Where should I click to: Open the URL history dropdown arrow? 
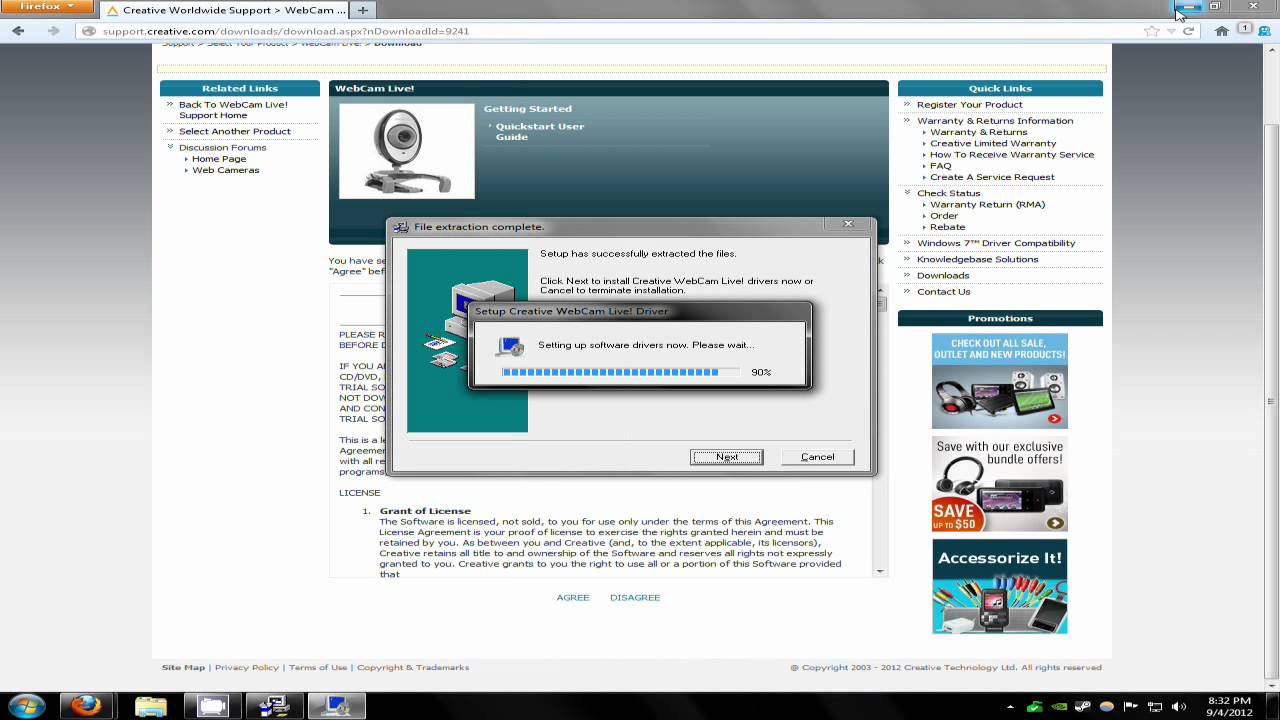pos(1171,31)
